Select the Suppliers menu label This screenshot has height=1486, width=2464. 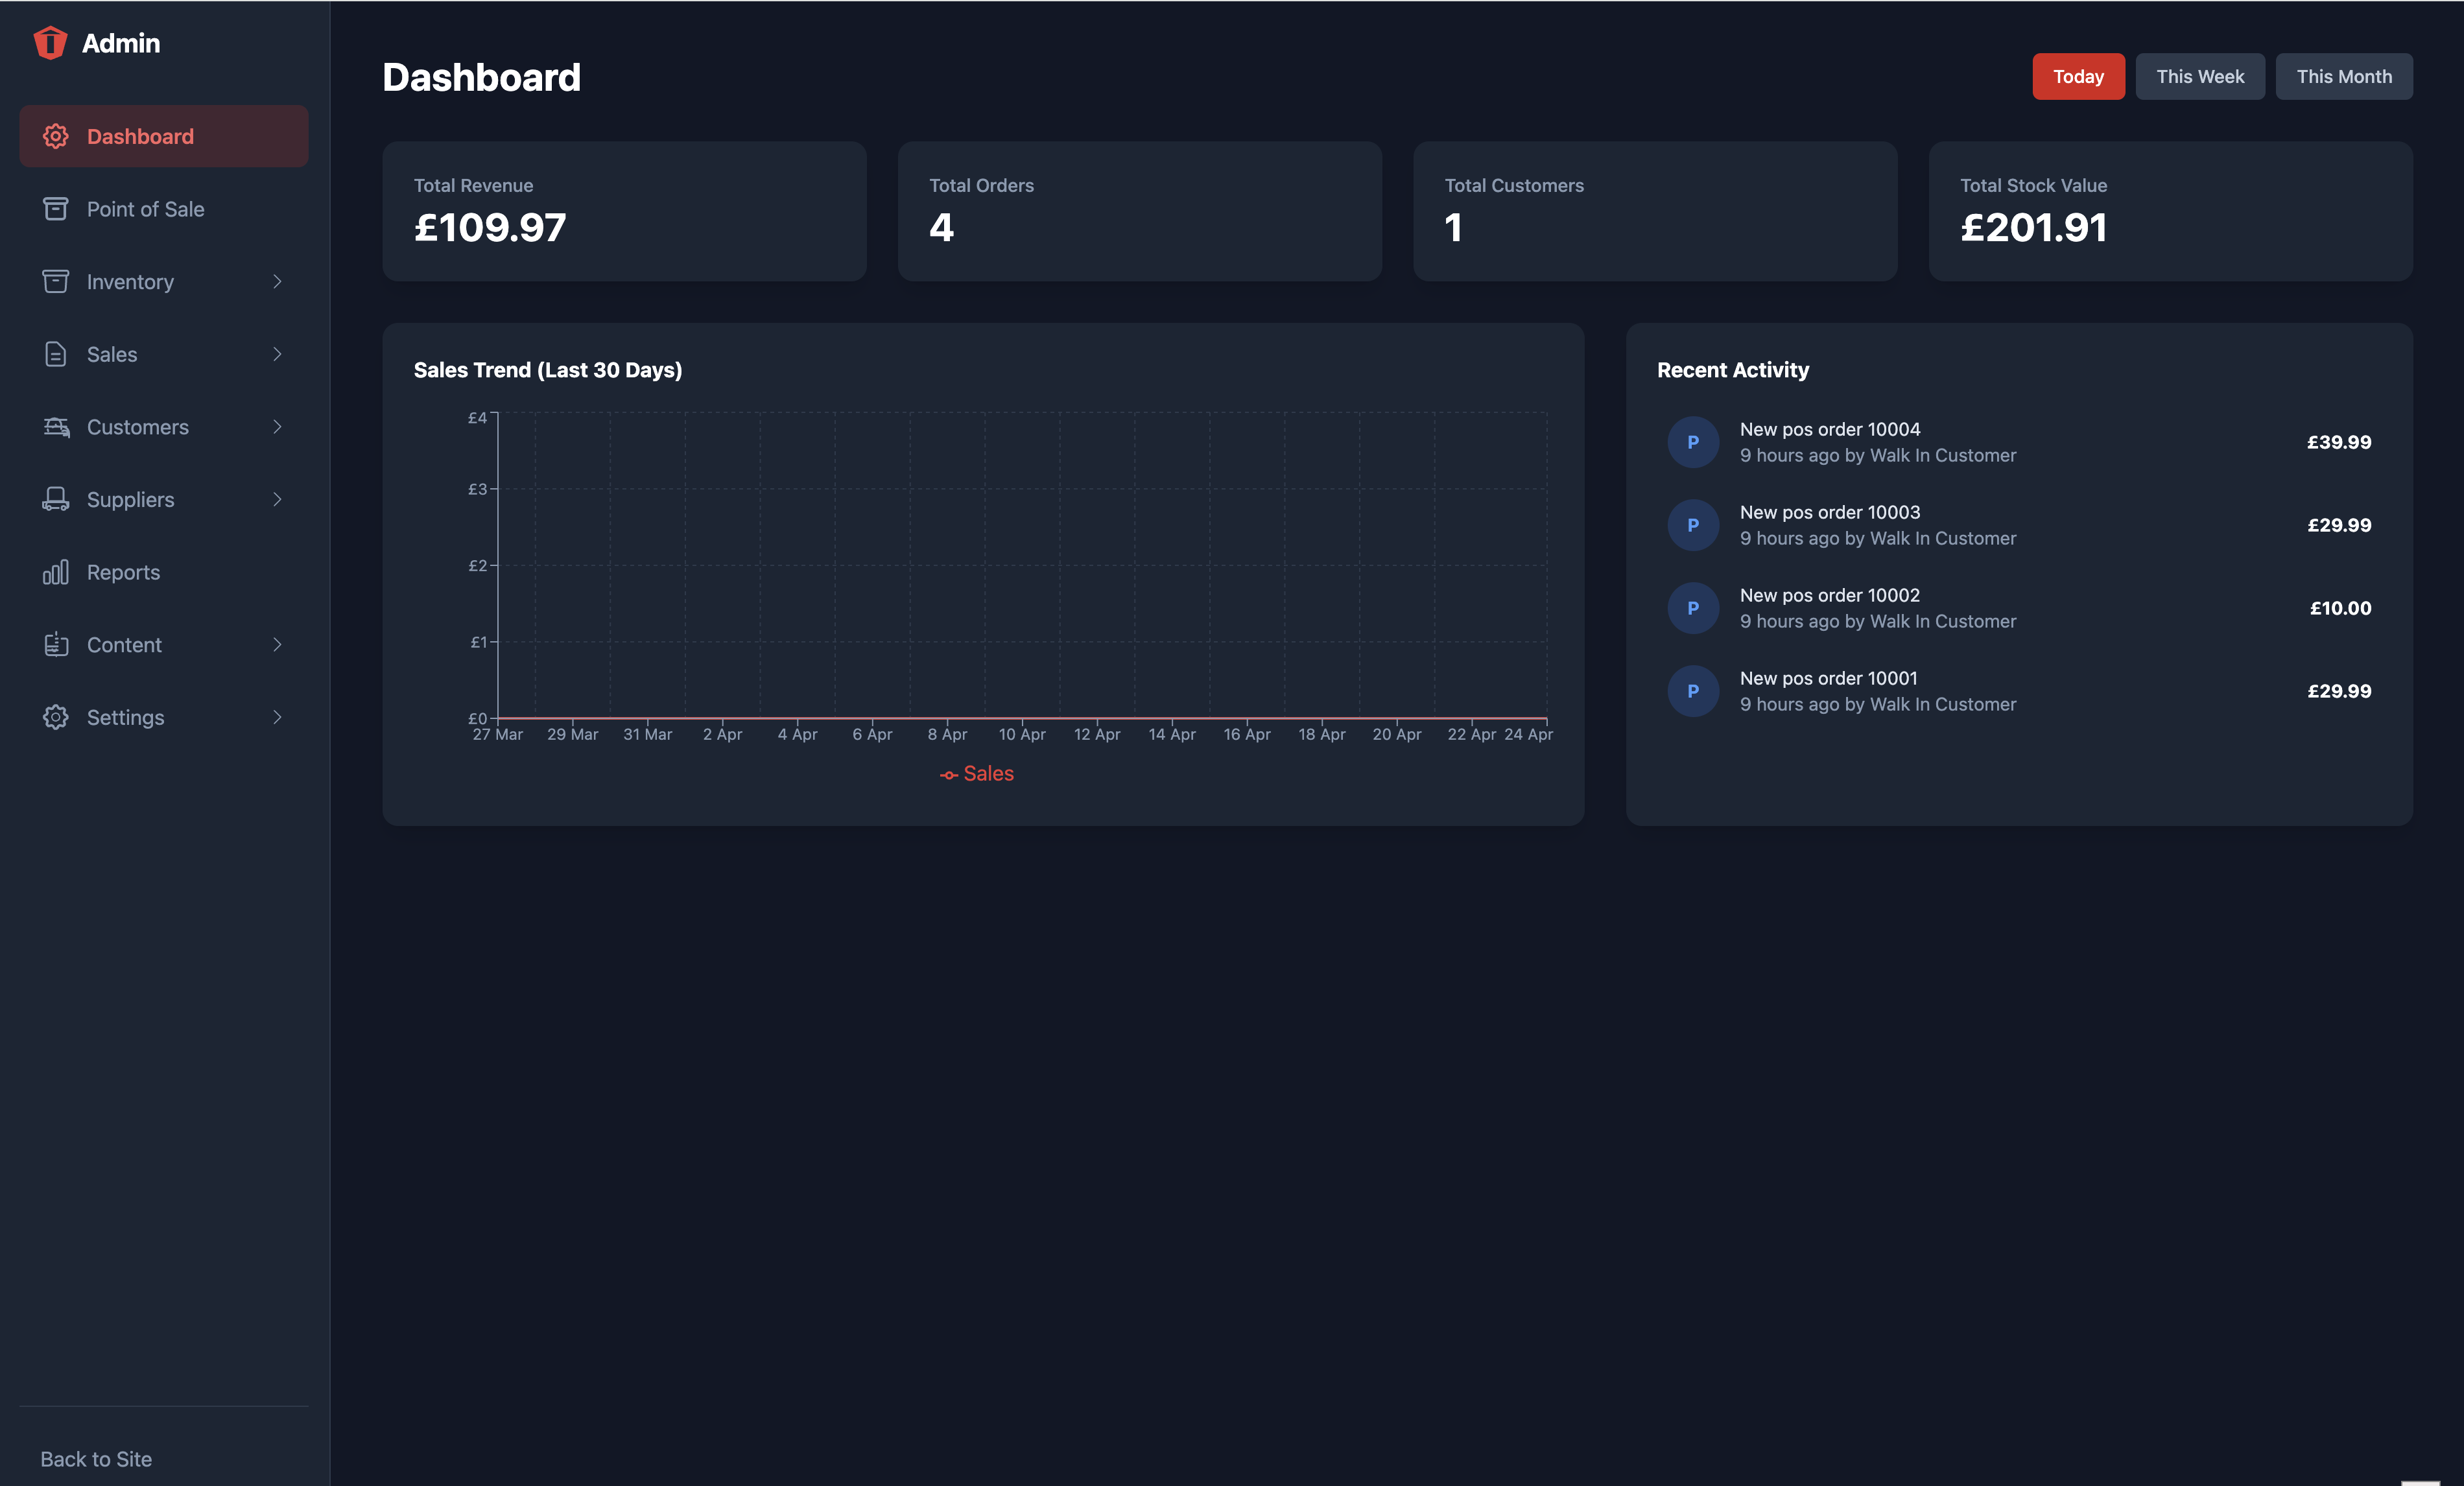(x=131, y=500)
